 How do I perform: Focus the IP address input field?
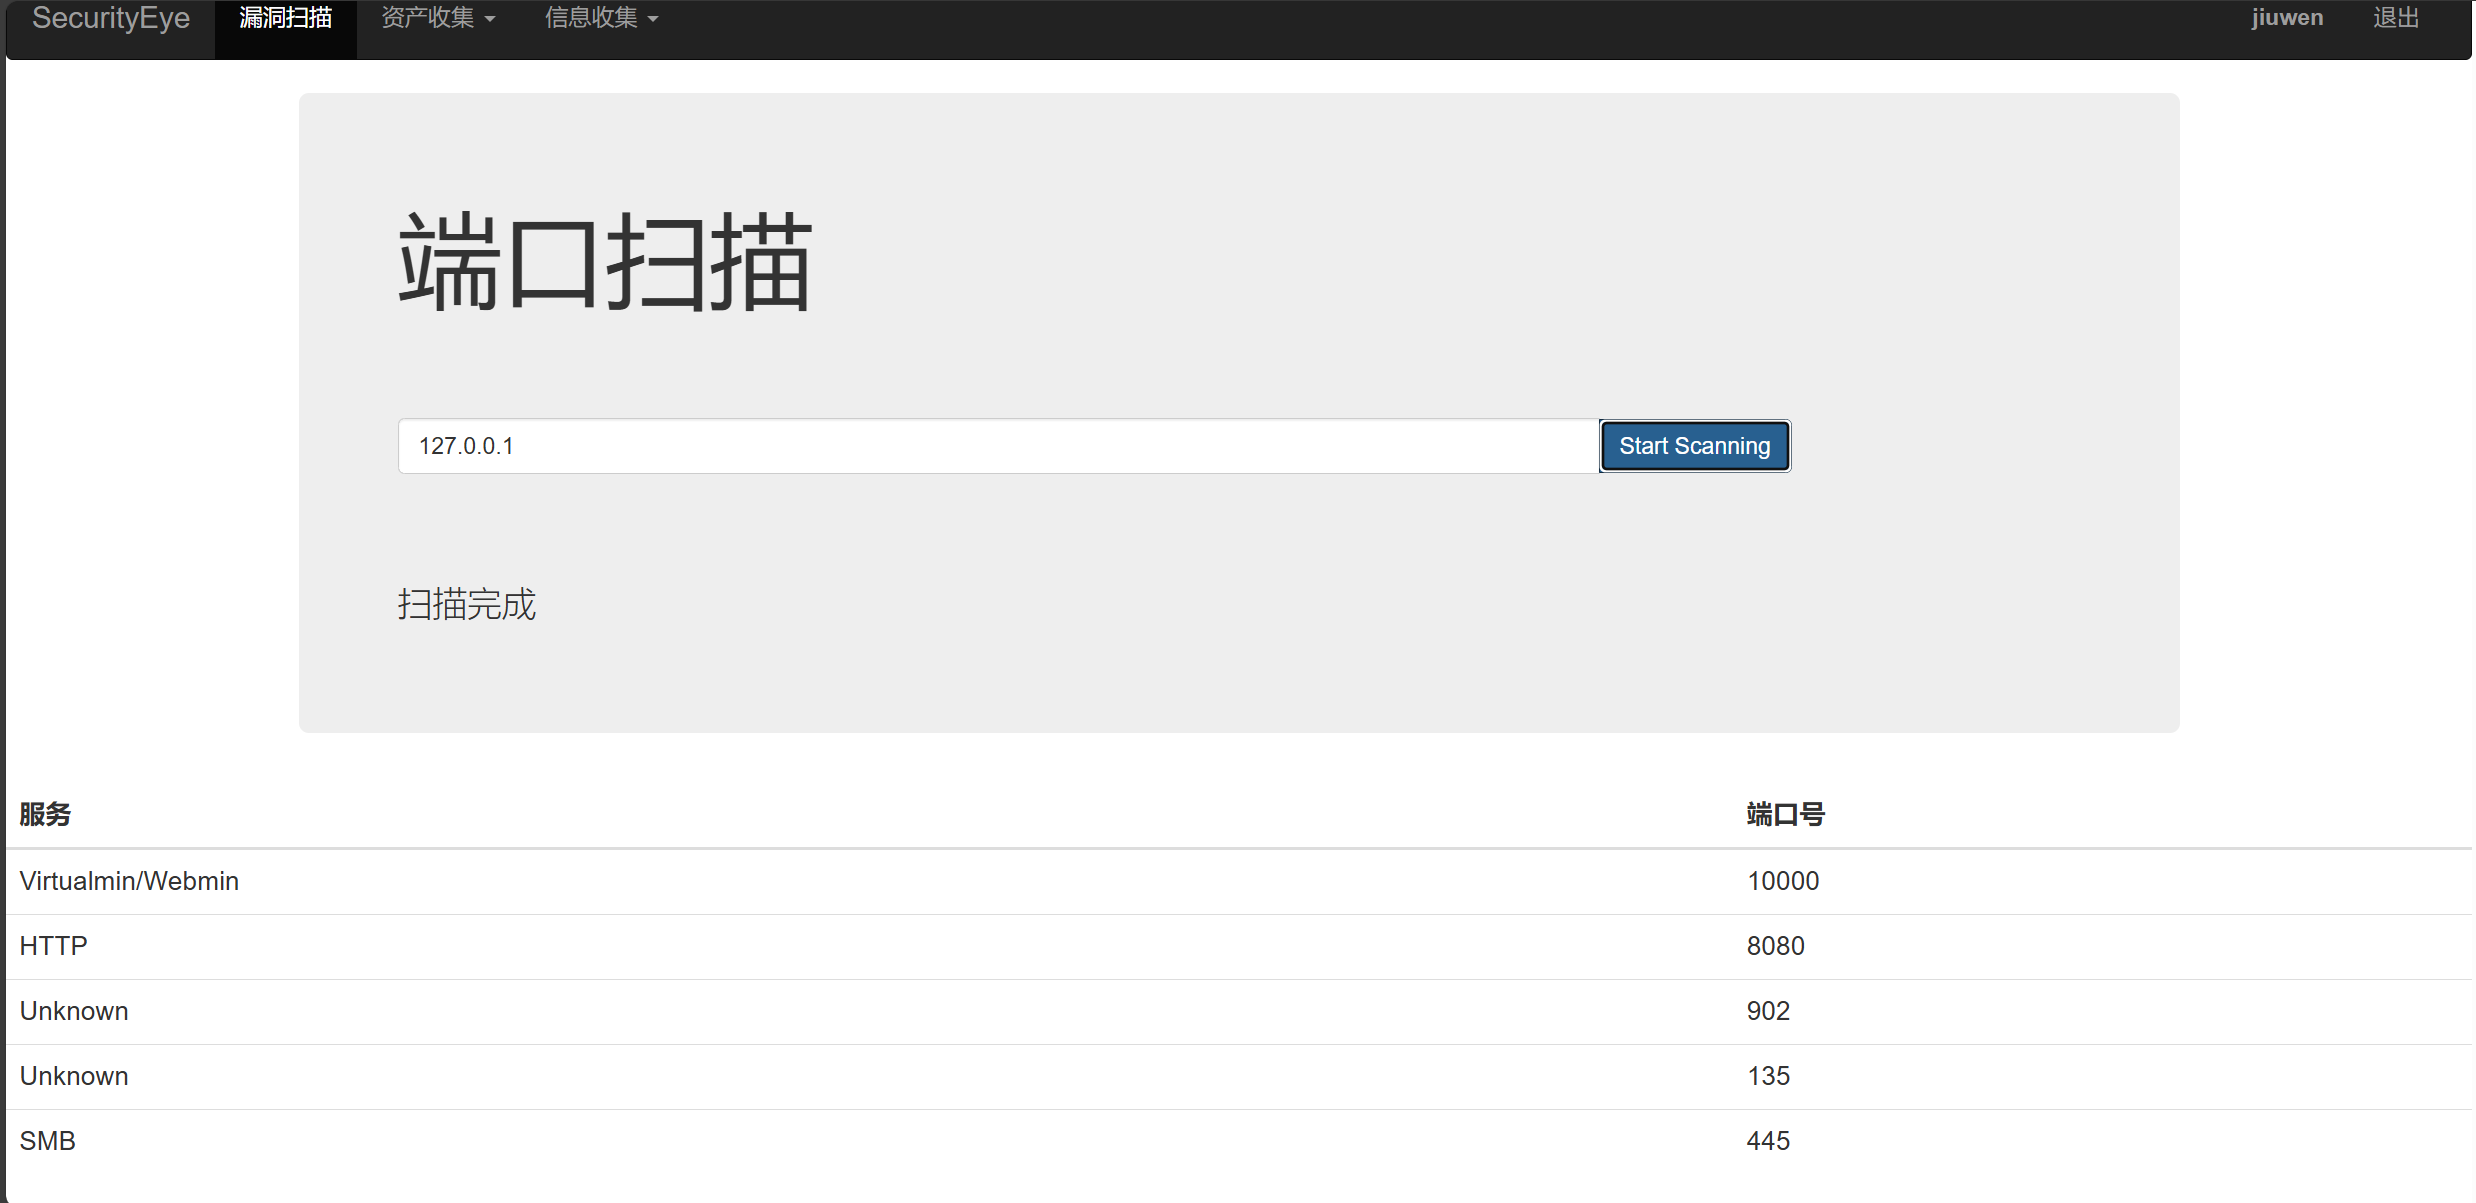[997, 446]
